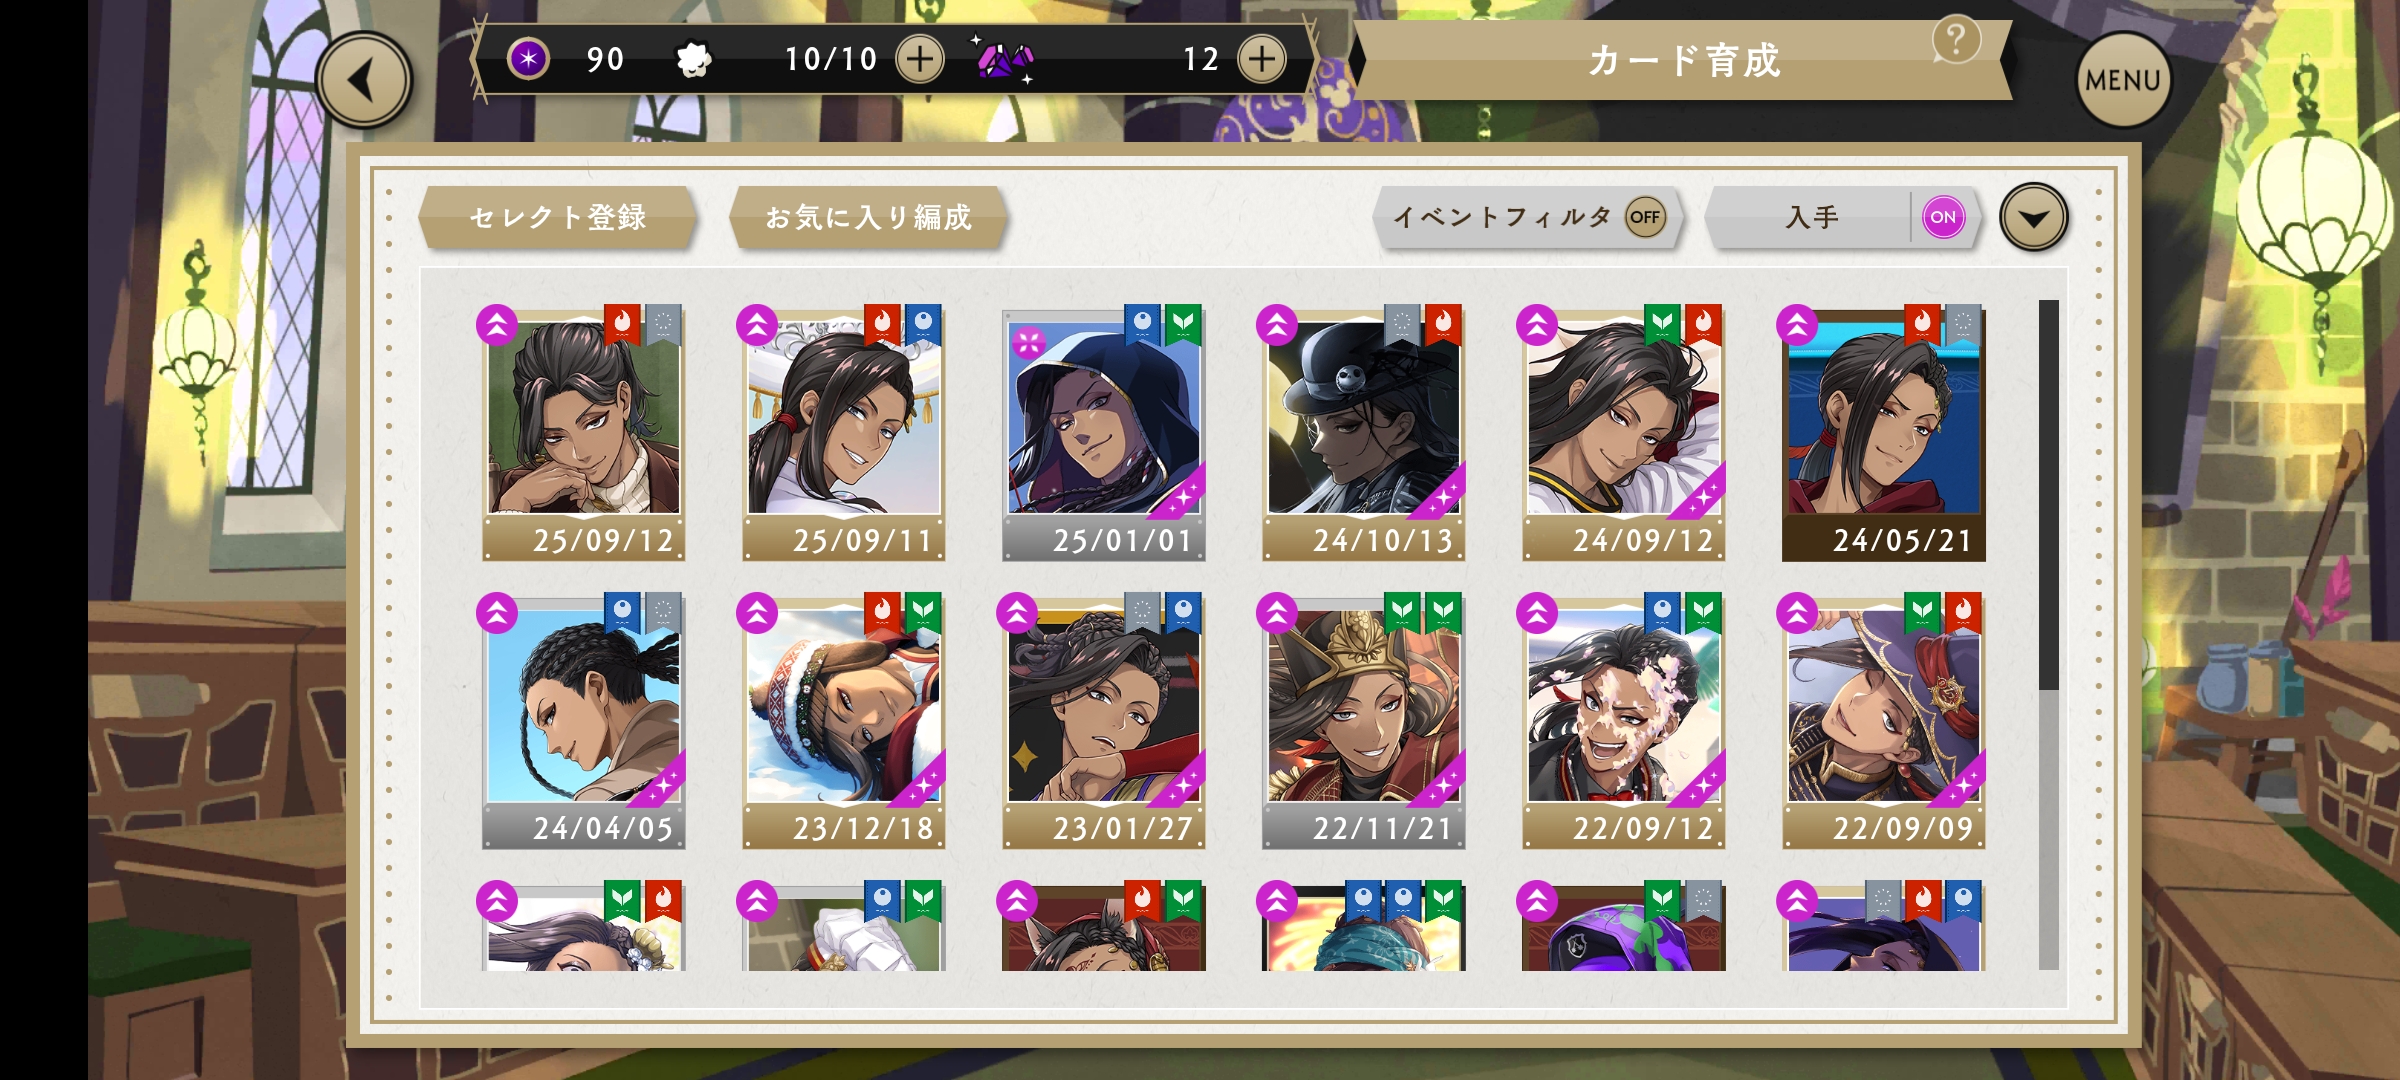The image size is (2400, 1080).
Task: Add gems with the plus next to 12
Action: pyautogui.click(x=1262, y=59)
